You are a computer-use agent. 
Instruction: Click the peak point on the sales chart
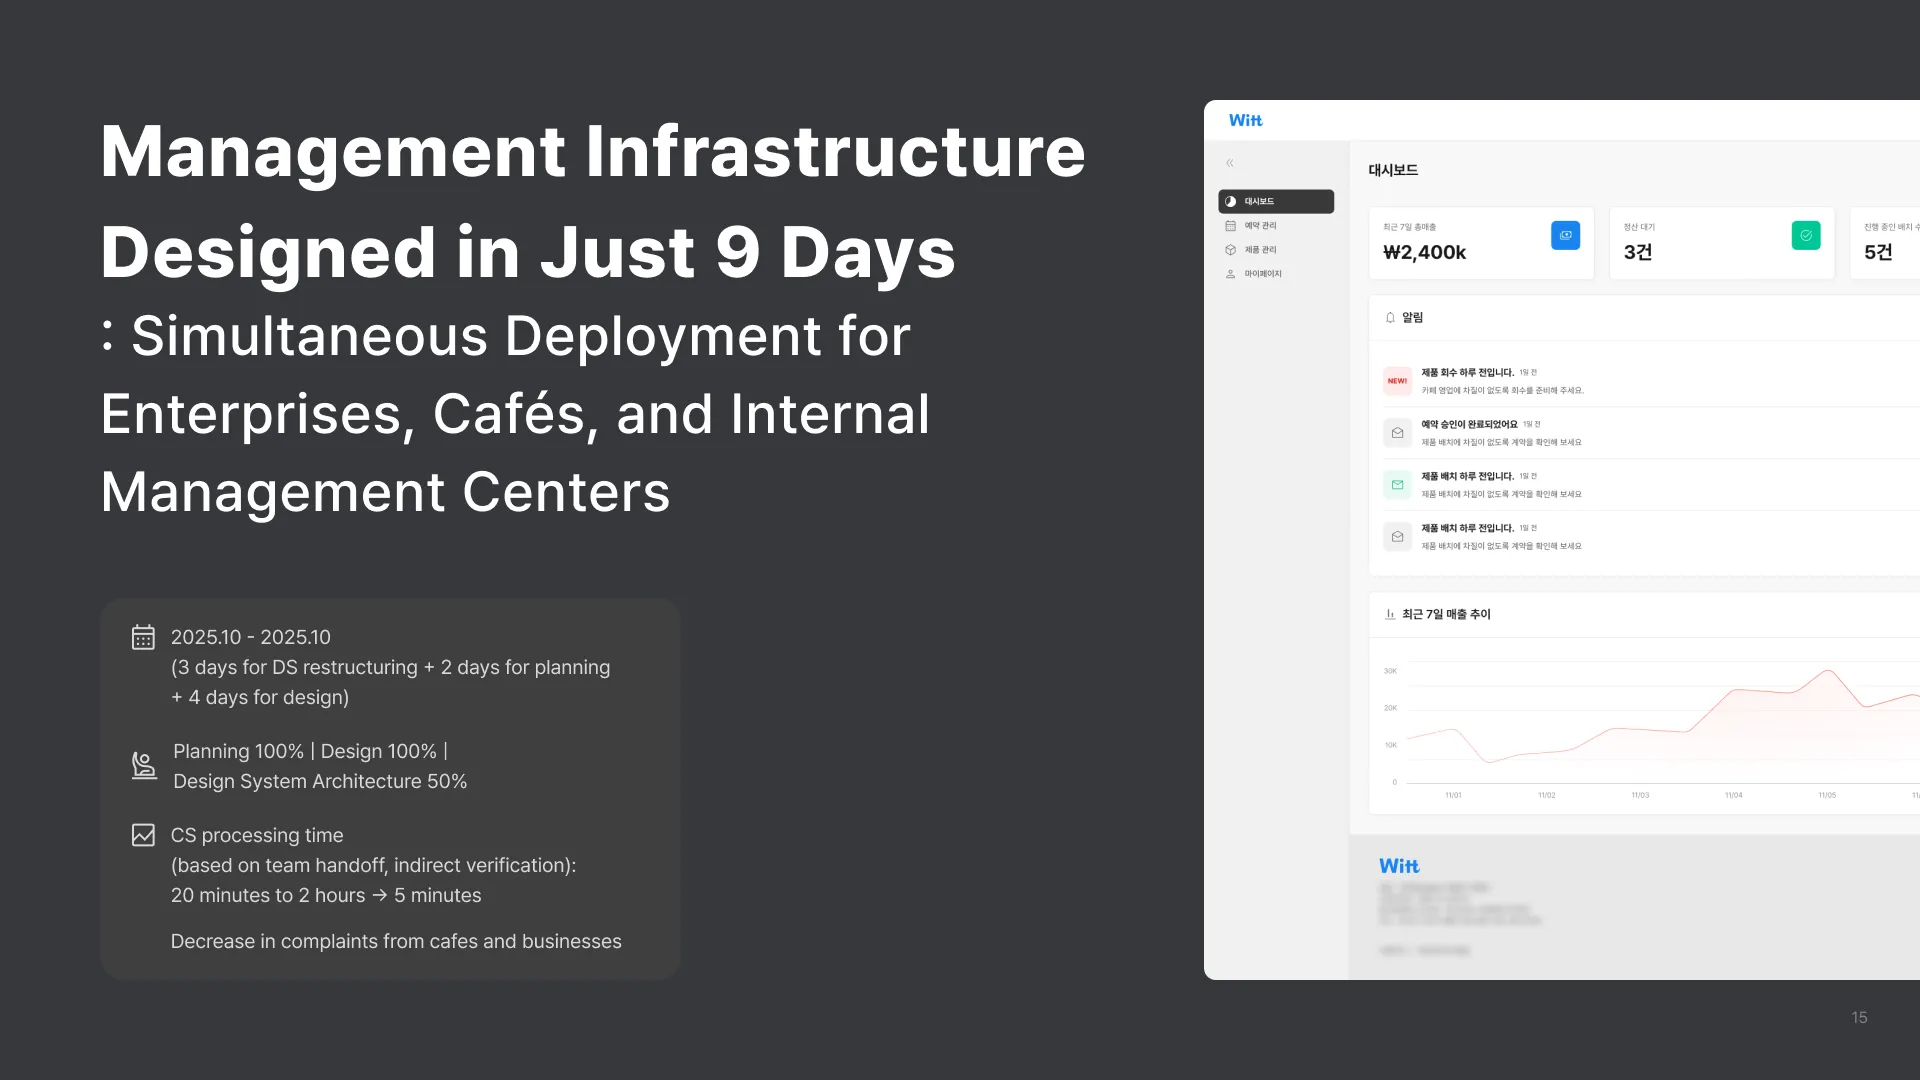coord(1828,671)
